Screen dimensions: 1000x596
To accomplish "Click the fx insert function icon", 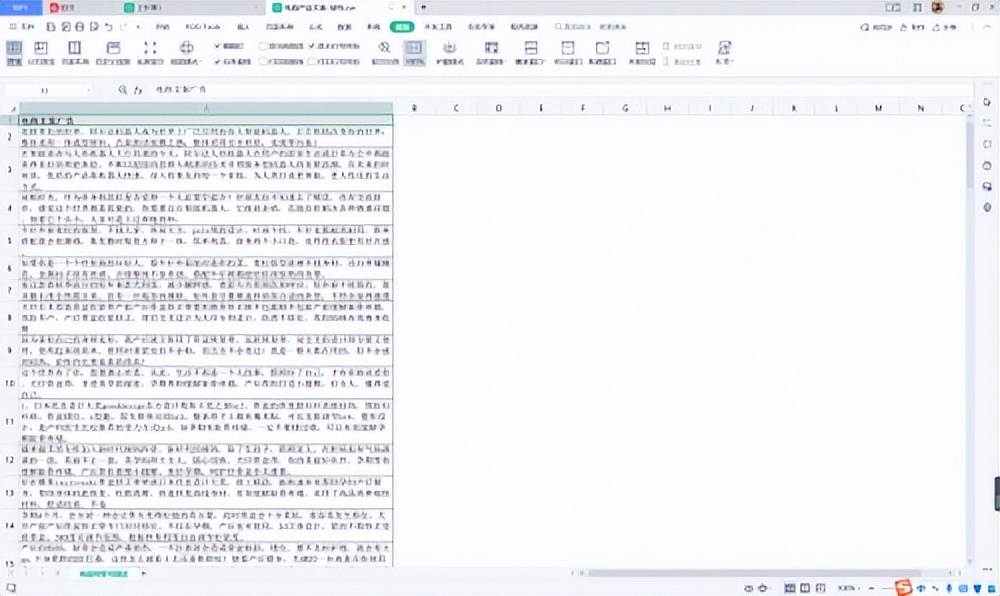I will click(138, 90).
